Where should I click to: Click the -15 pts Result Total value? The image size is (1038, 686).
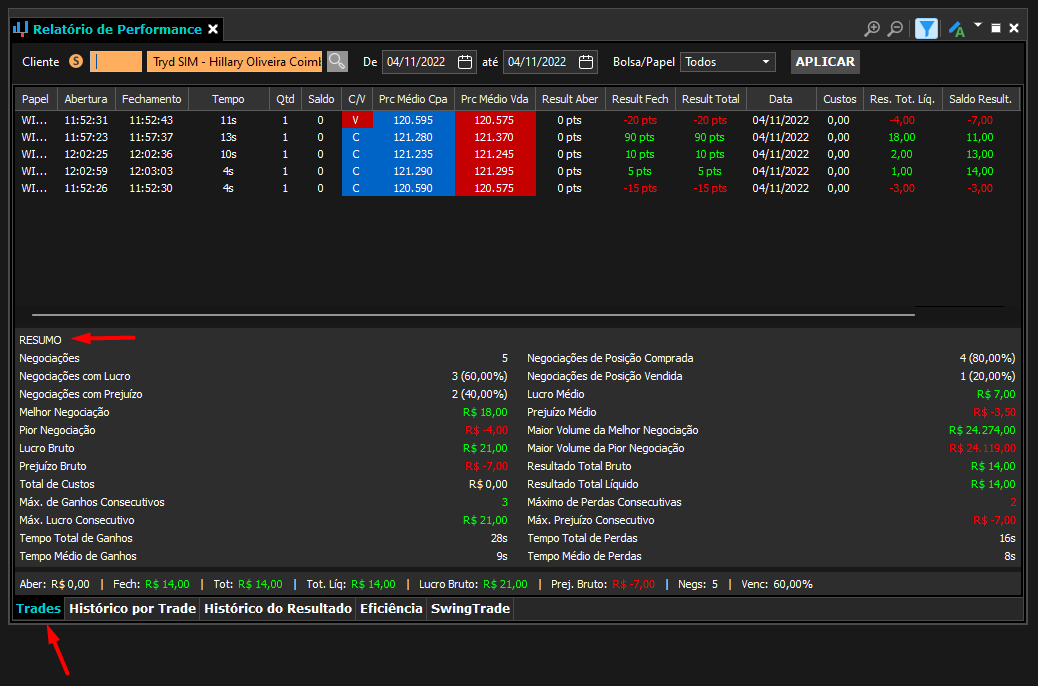point(710,188)
